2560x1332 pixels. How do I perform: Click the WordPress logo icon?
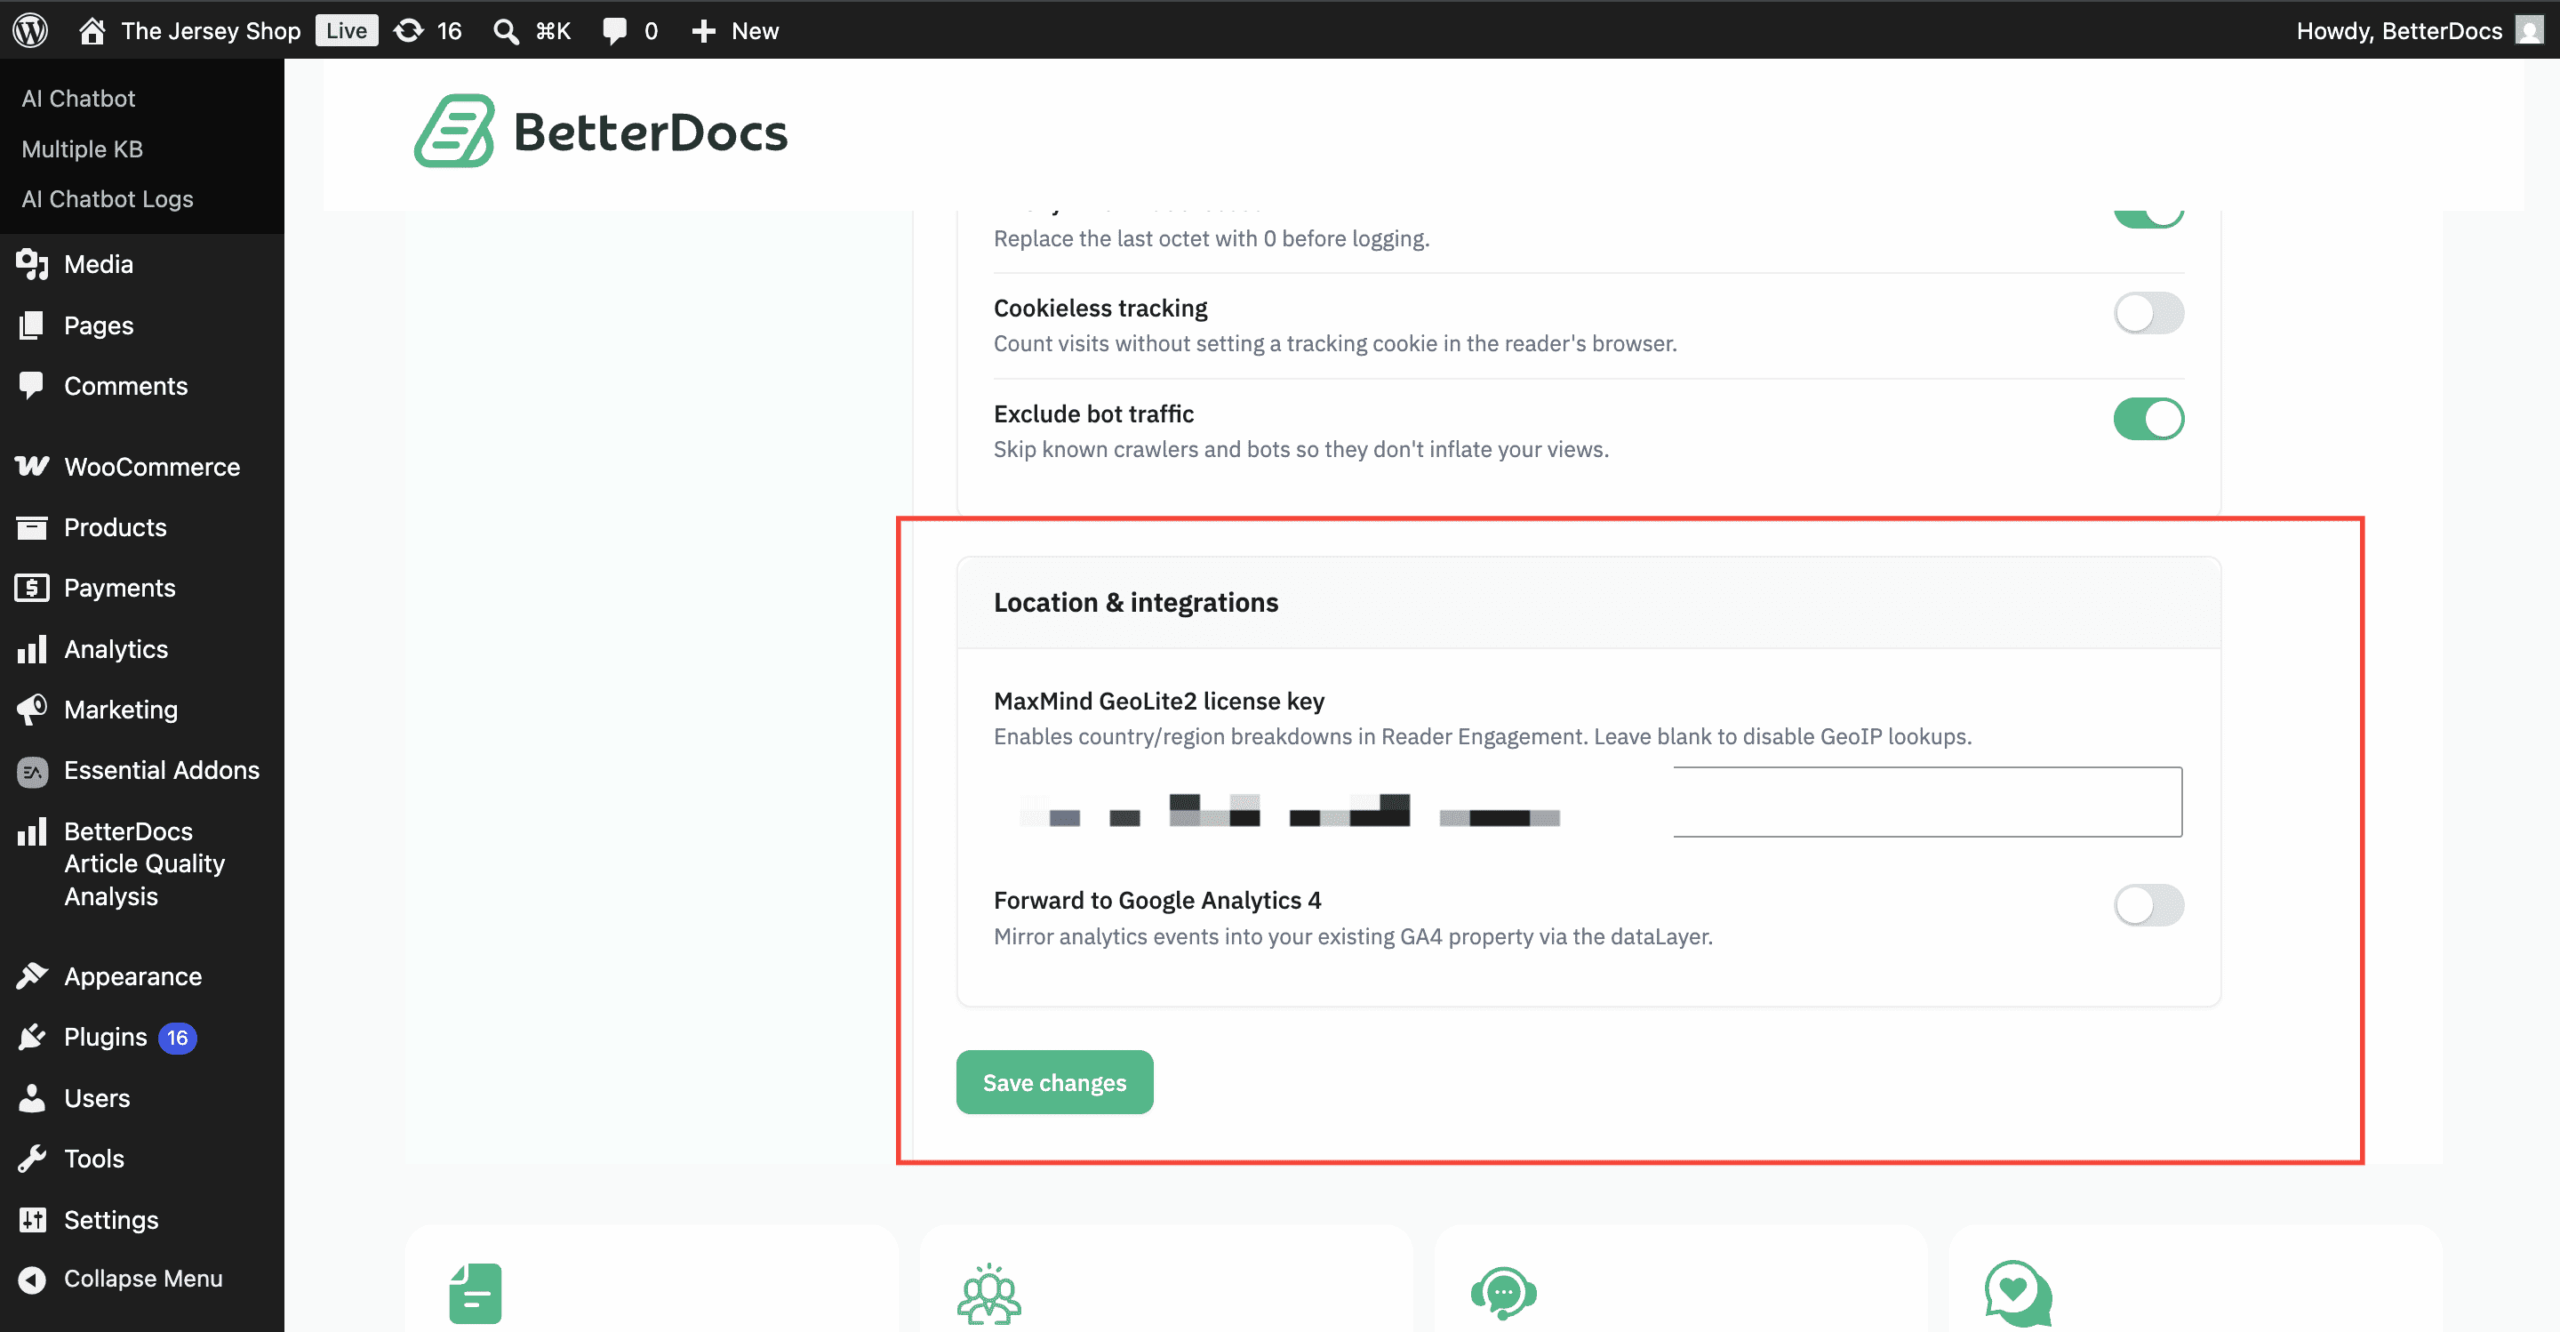pyautogui.click(x=30, y=30)
